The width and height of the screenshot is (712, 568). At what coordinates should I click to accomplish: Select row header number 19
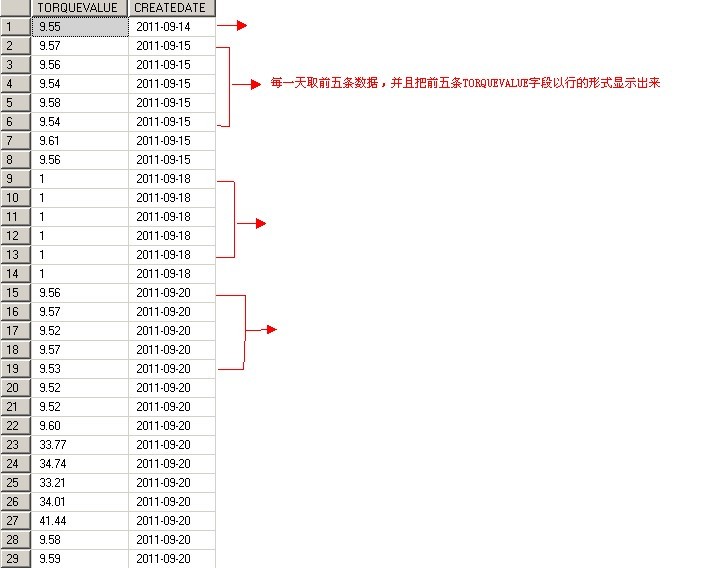pos(15,369)
